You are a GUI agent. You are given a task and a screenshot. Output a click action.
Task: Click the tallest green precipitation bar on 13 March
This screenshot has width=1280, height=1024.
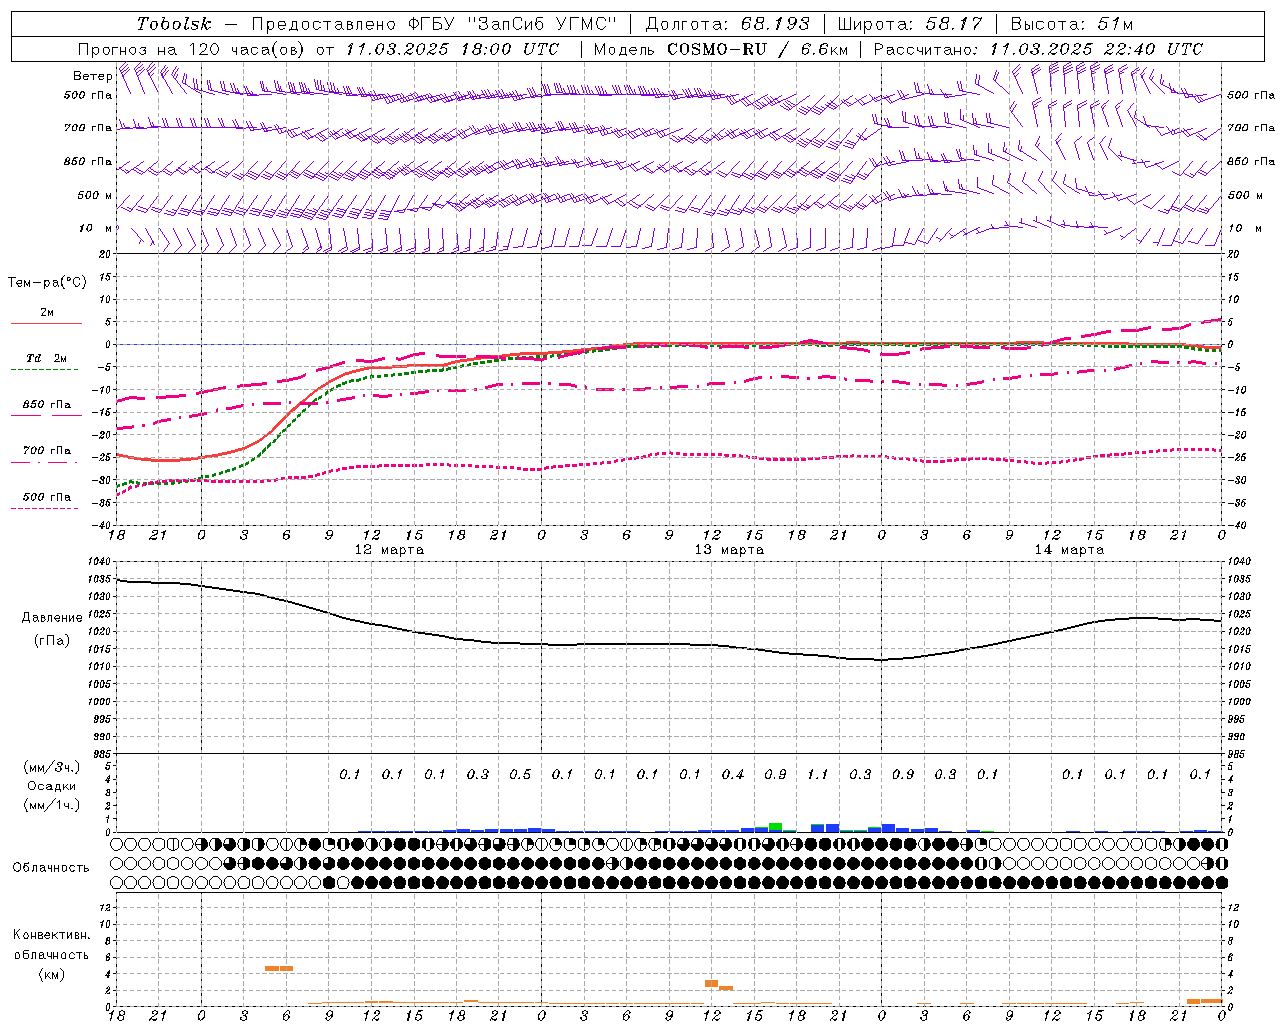[775, 827]
